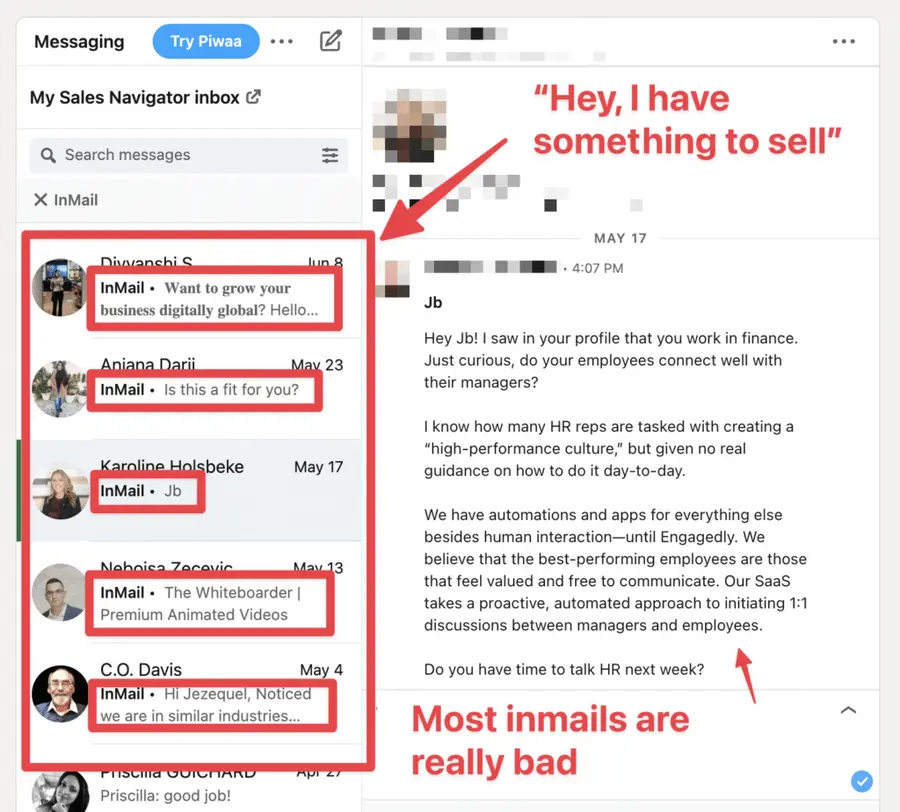Click the blurred sender profile picture
Screen dimensions: 900x812
409,125
